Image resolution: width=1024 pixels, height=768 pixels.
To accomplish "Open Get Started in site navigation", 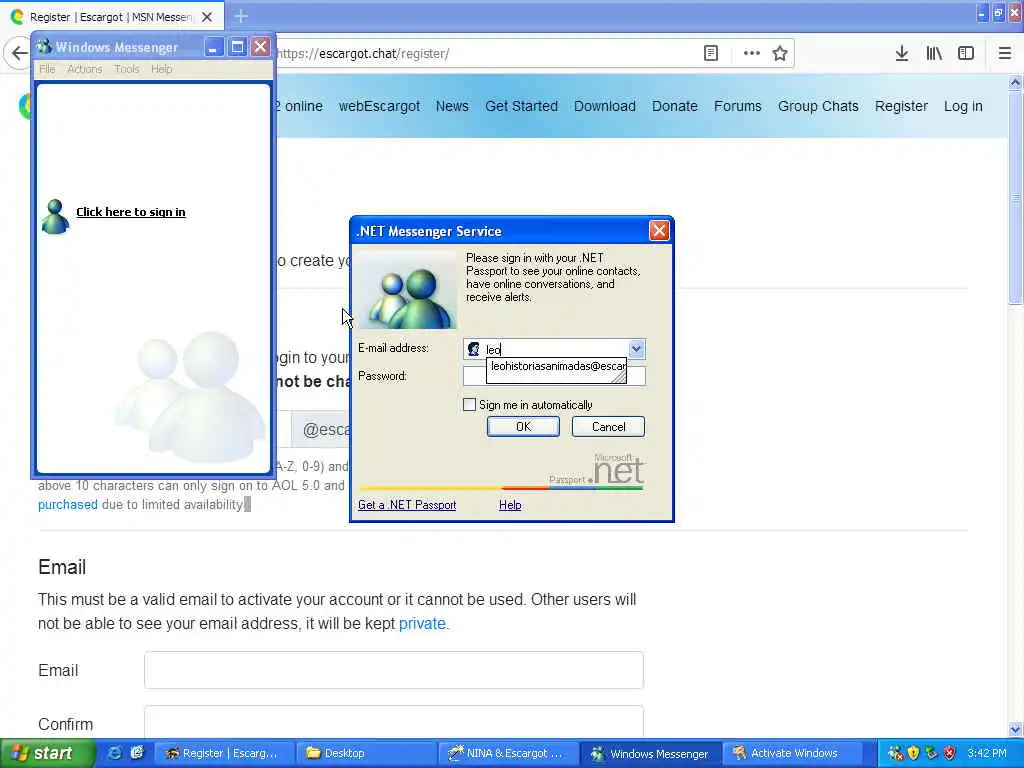I will 521,106.
